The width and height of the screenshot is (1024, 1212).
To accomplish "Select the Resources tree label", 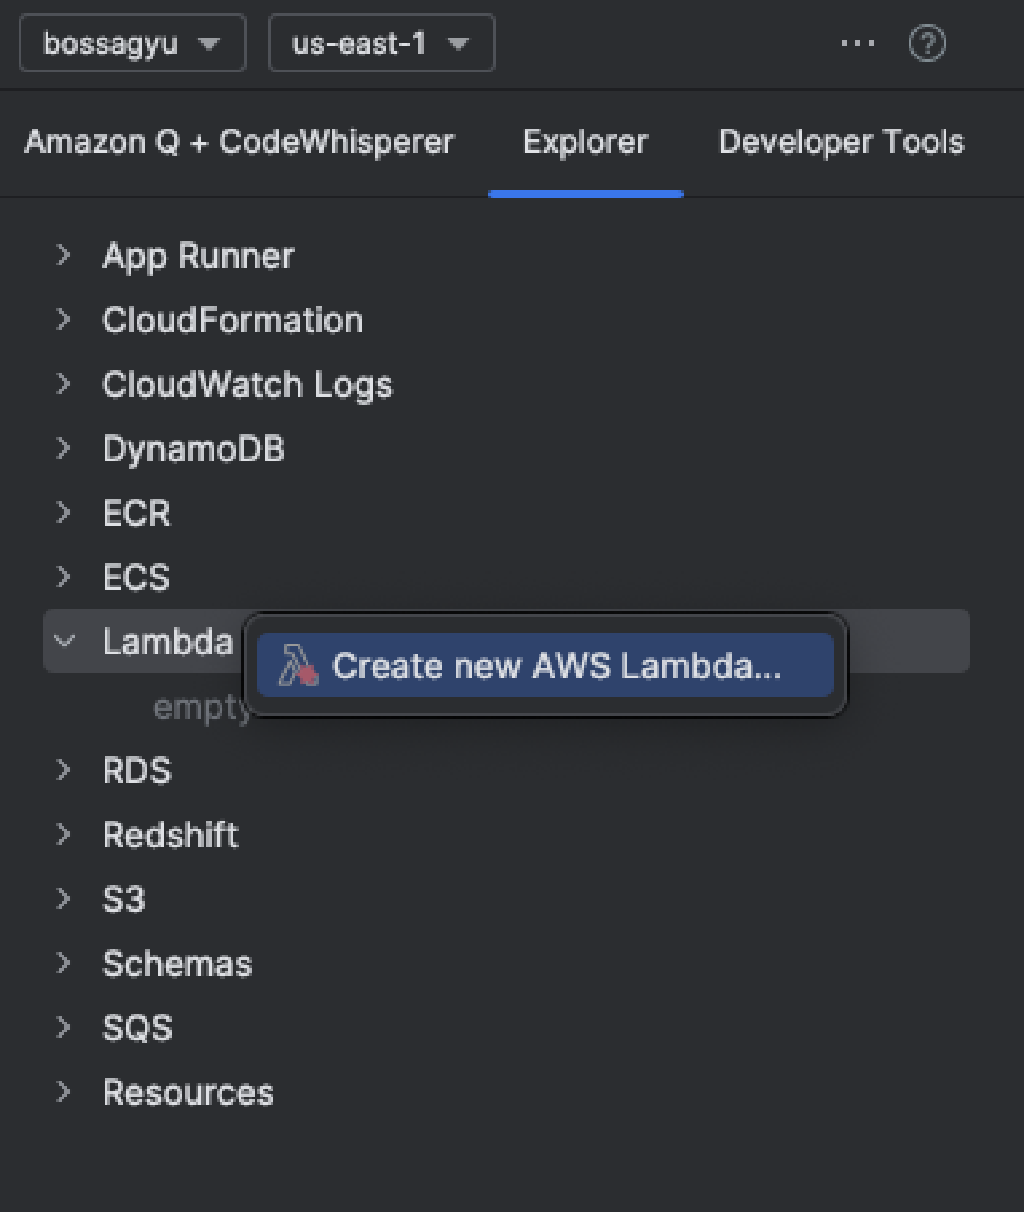I will pyautogui.click(x=188, y=1092).
